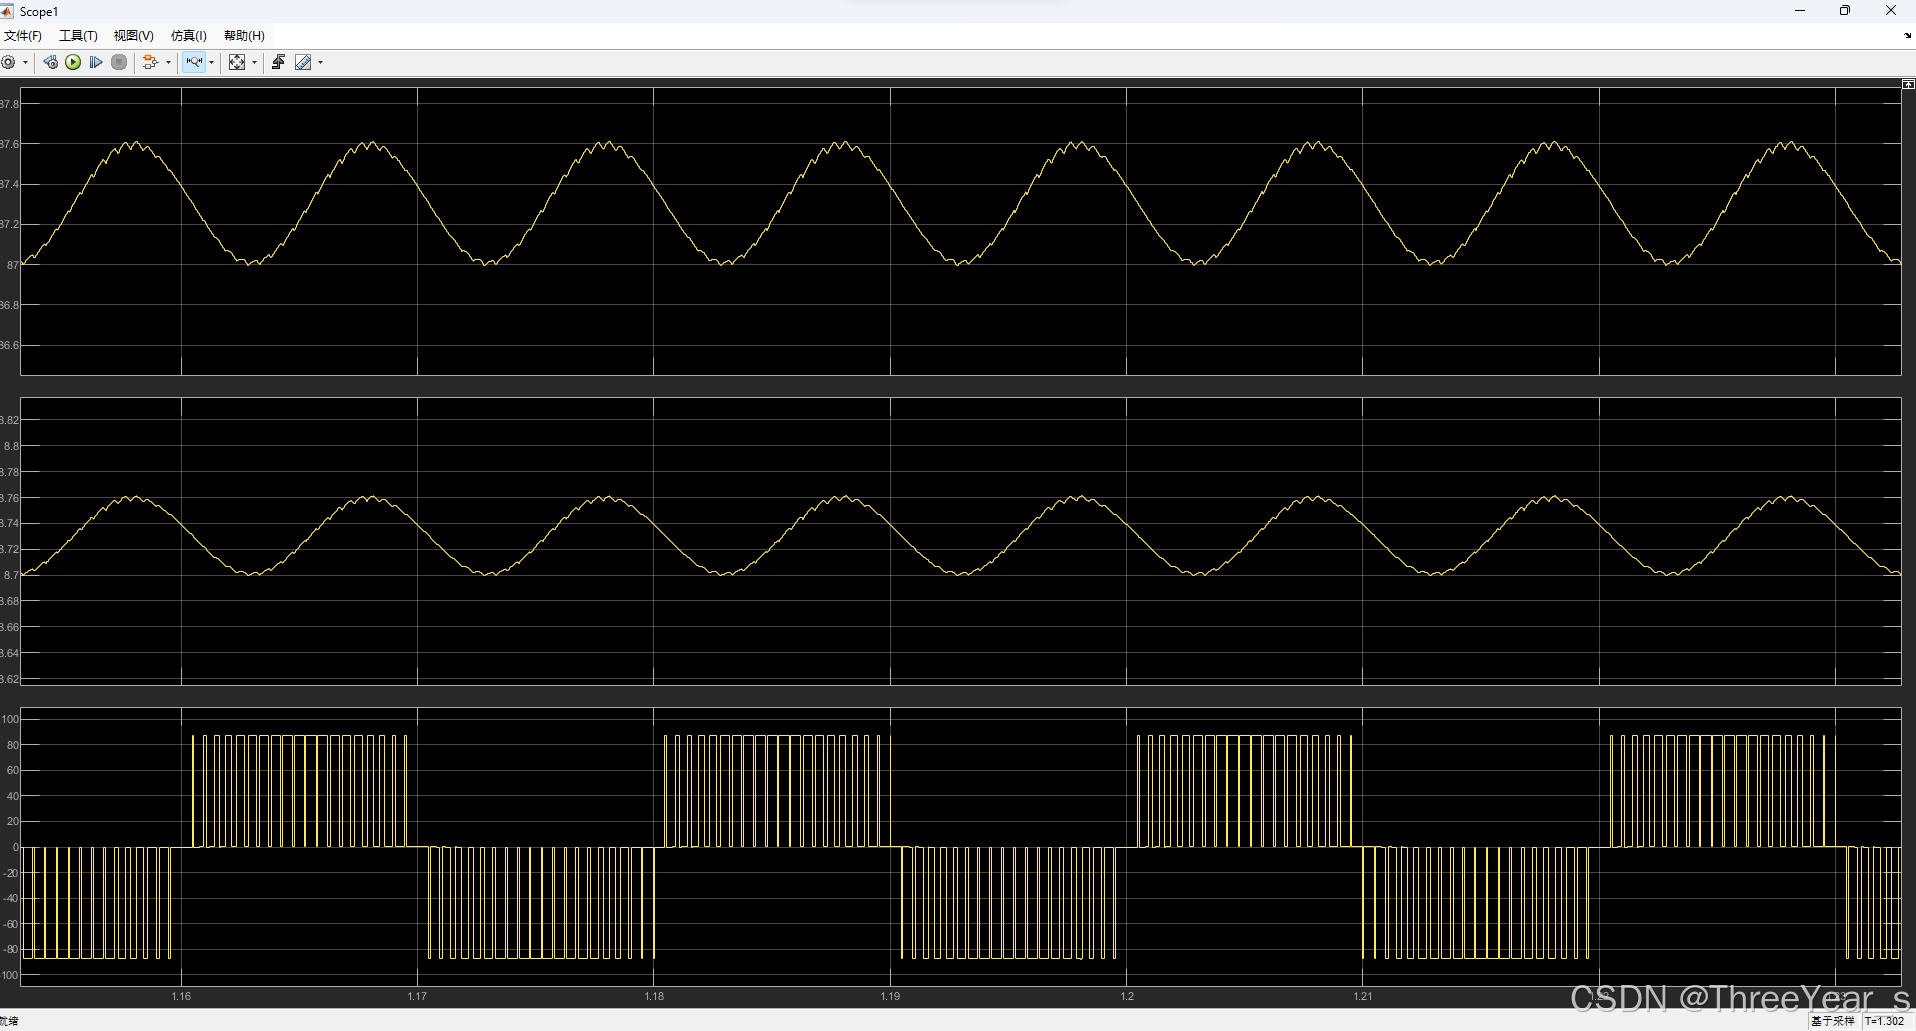
Task: Expand the configuration gear dropdown arrow
Action: point(25,62)
